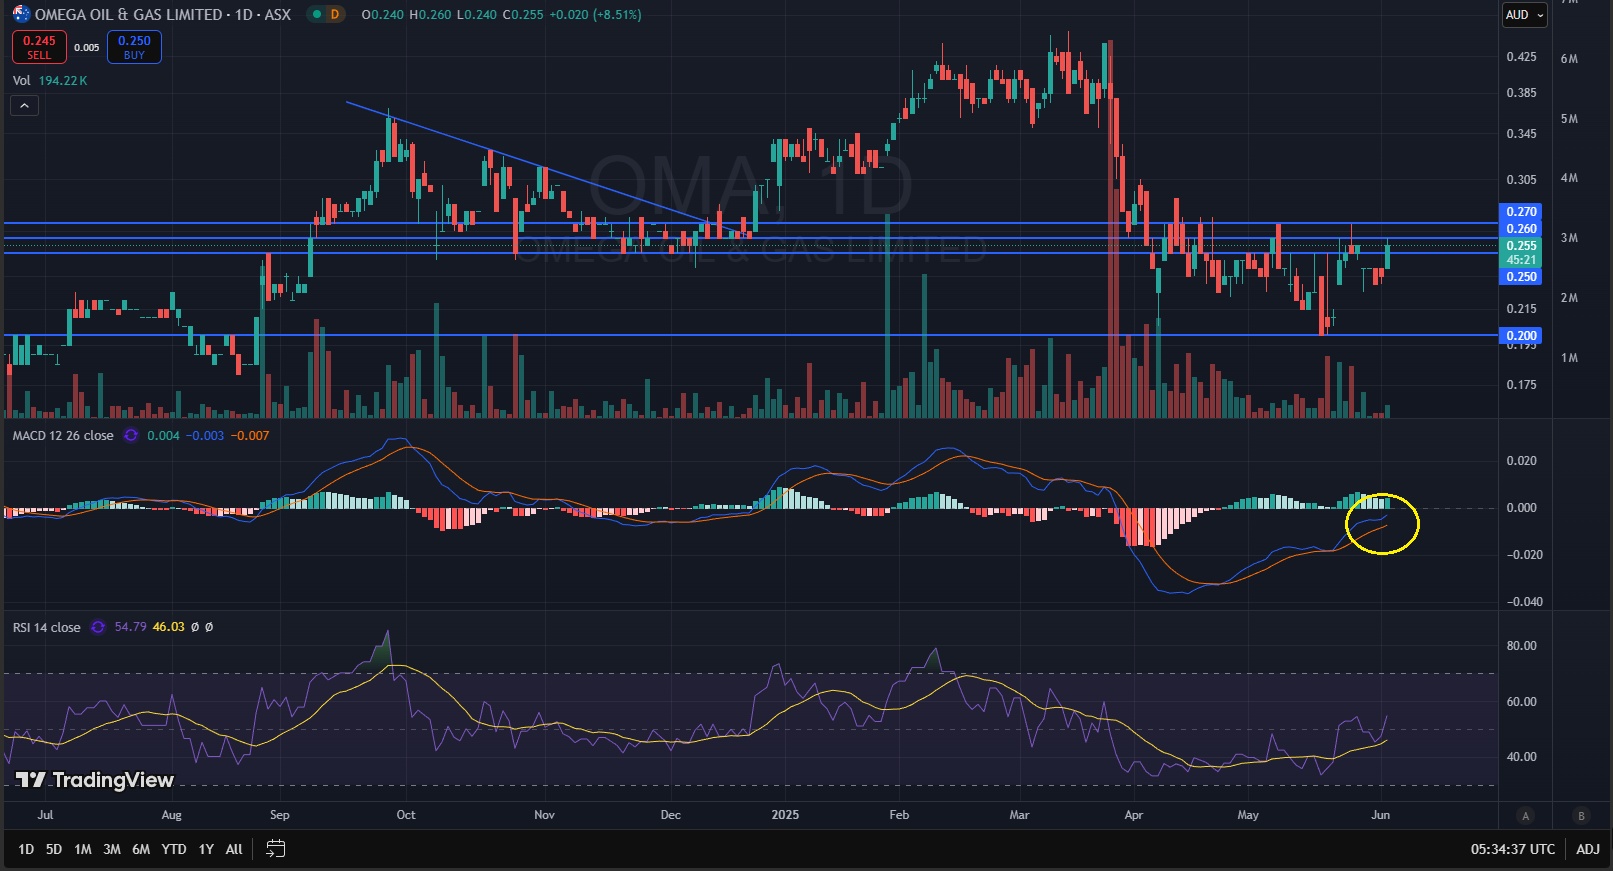Click the 2025 label on the time axis
1613x871 pixels.
(x=785, y=815)
